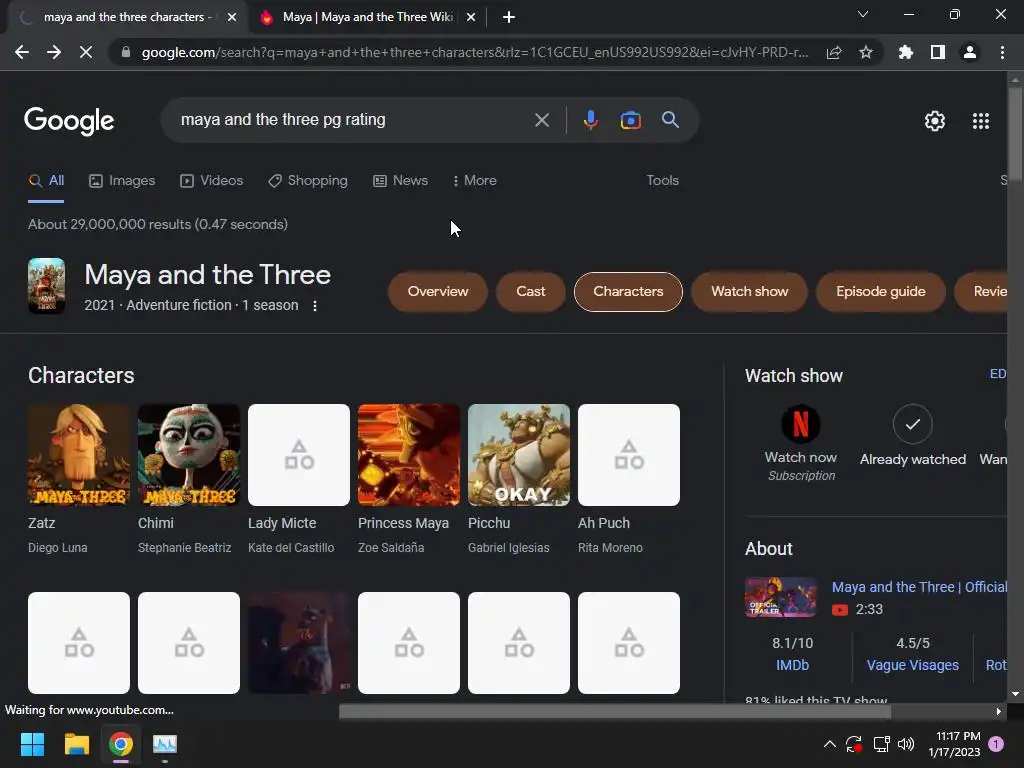
Task: Mark show as Already watched
Action: [912, 424]
